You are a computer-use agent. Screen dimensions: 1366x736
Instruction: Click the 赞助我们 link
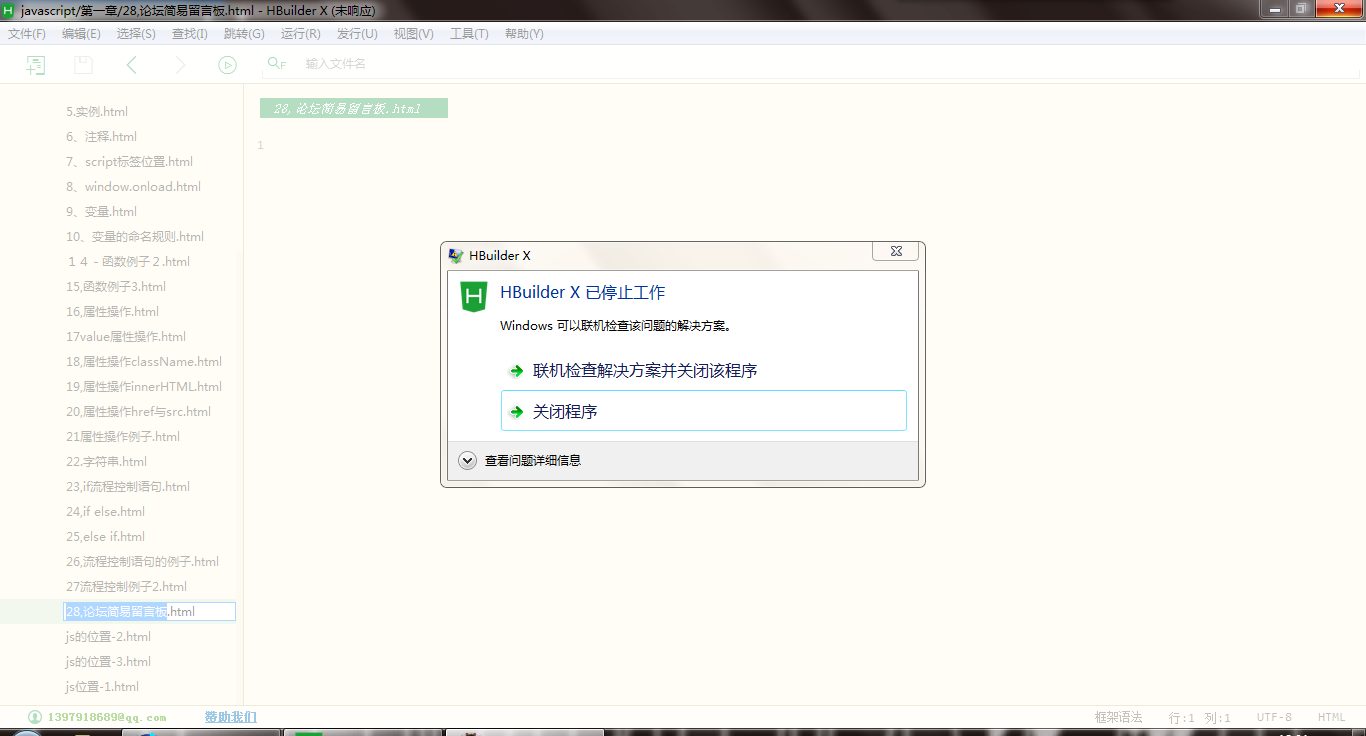(x=231, y=717)
